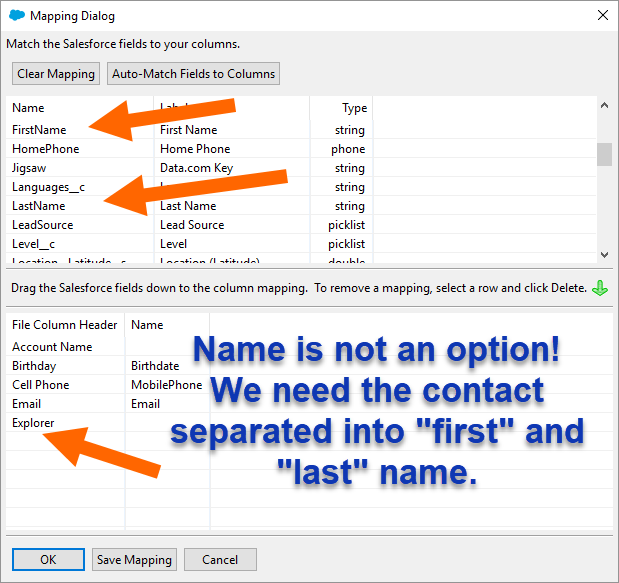Click File Column Header column heading
Image resolution: width=619 pixels, height=583 pixels.
64,324
